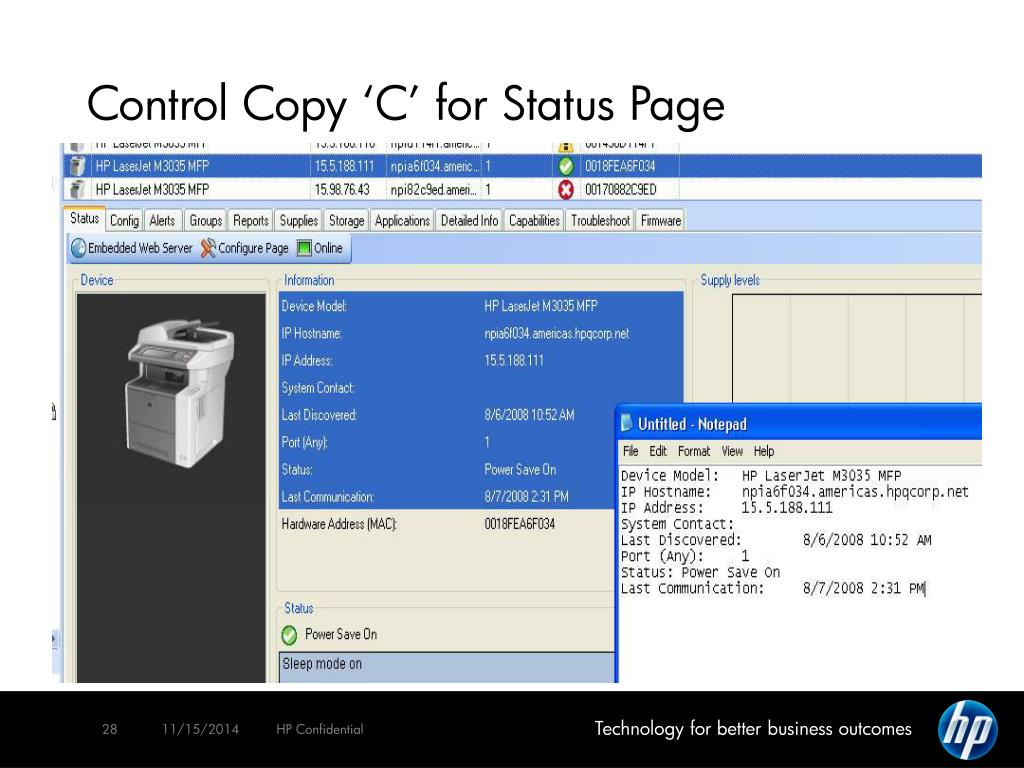Click the green check icon beside Power Save On
The image size is (1024, 768).
289,635
